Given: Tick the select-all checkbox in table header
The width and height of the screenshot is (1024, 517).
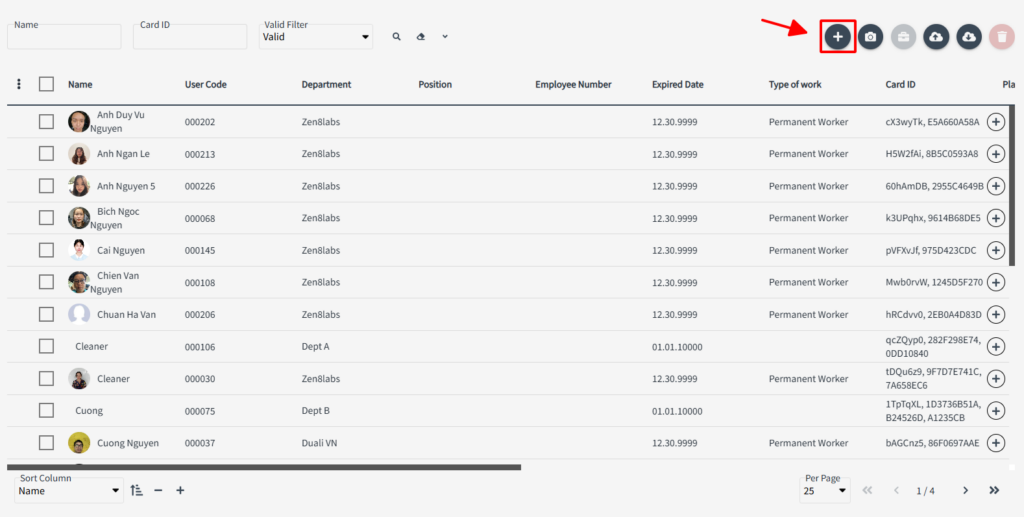Looking at the screenshot, I should pos(46,84).
